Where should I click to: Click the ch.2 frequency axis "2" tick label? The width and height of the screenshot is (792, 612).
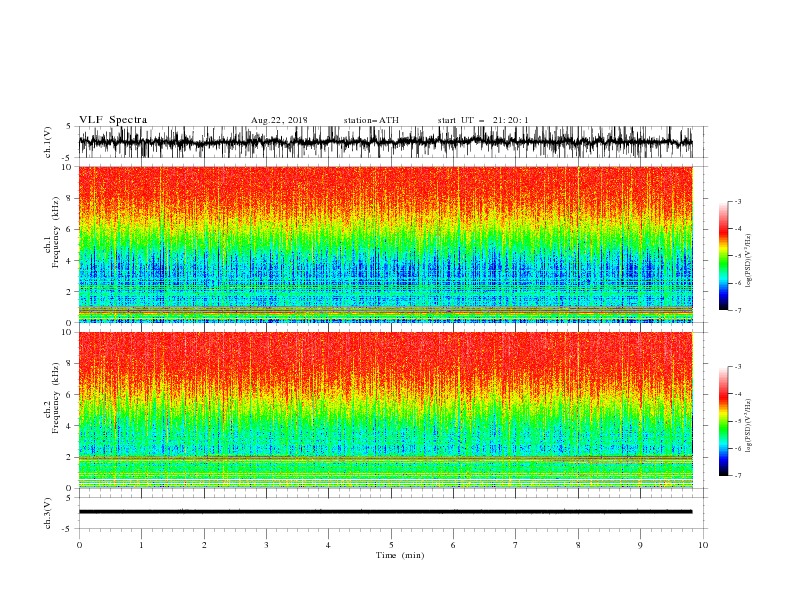[x=70, y=457]
